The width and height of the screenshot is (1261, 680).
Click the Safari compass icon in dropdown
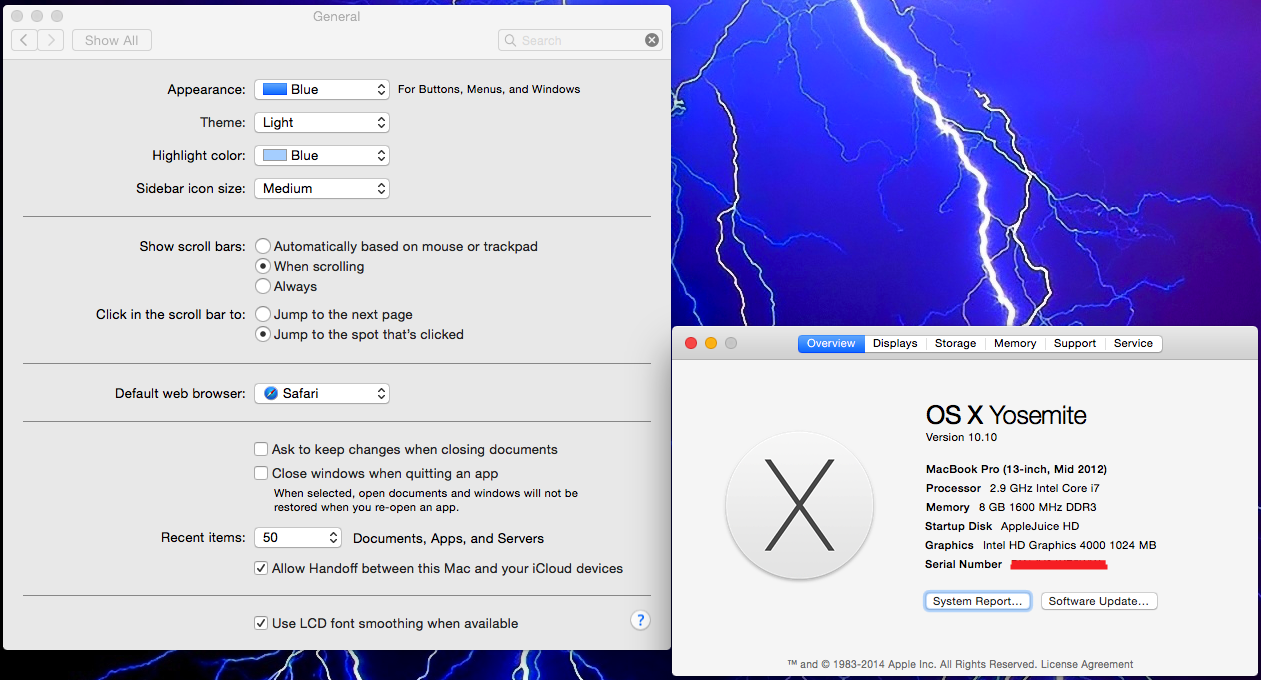pyautogui.click(x=271, y=393)
